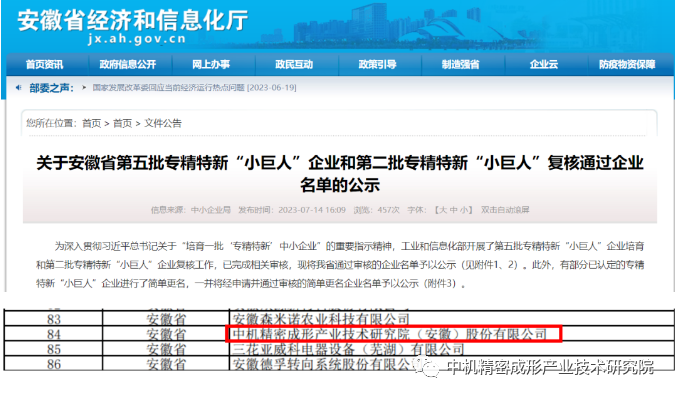Select table cell number 85

pyautogui.click(x=53, y=349)
